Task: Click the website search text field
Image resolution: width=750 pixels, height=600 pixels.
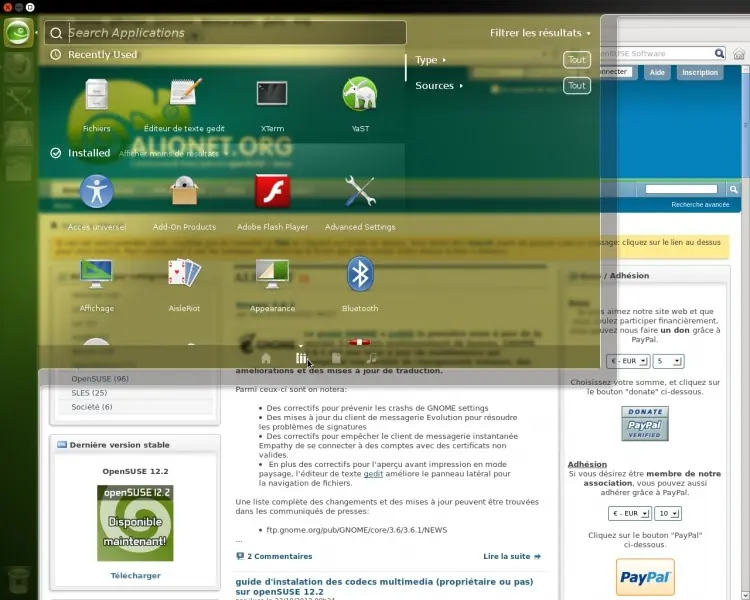Action: click(681, 189)
